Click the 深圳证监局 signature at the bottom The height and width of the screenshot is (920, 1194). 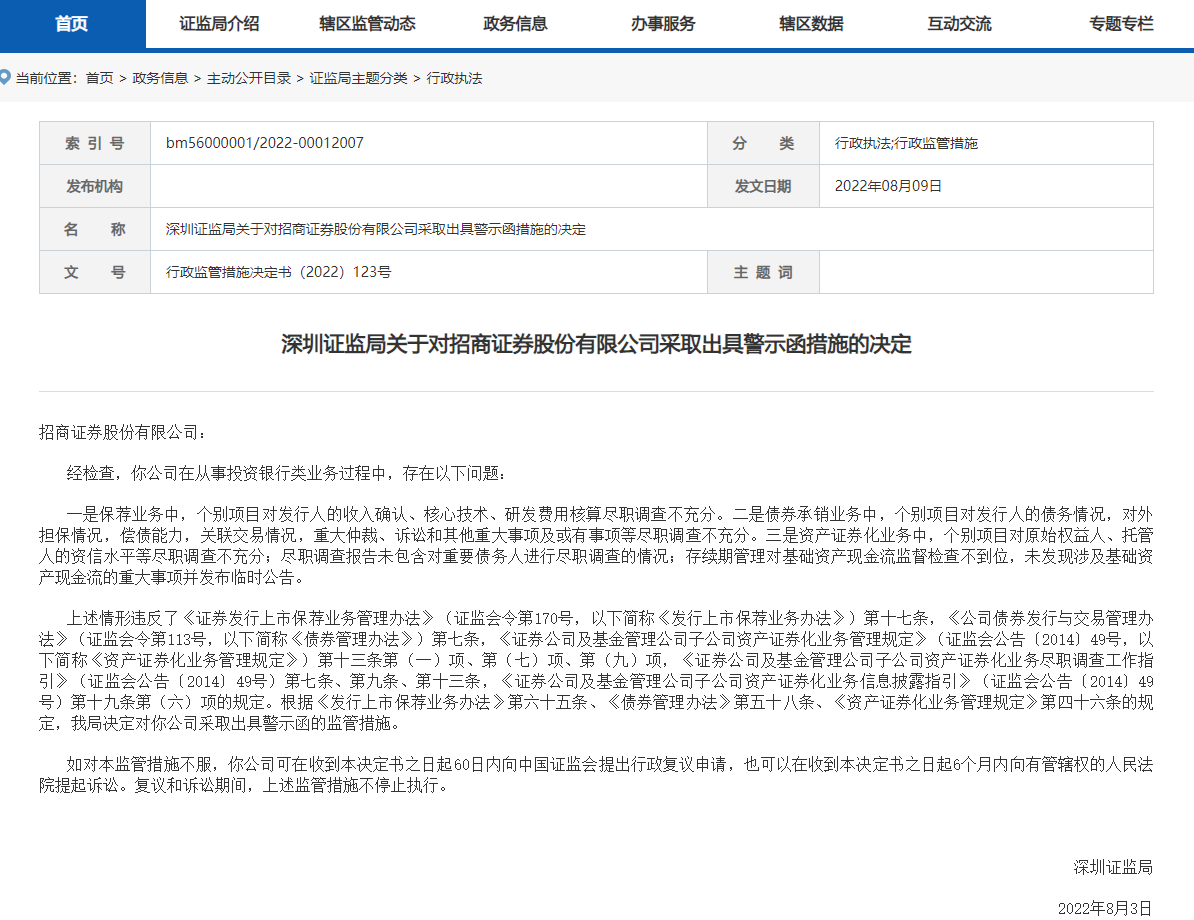pyautogui.click(x=1113, y=866)
